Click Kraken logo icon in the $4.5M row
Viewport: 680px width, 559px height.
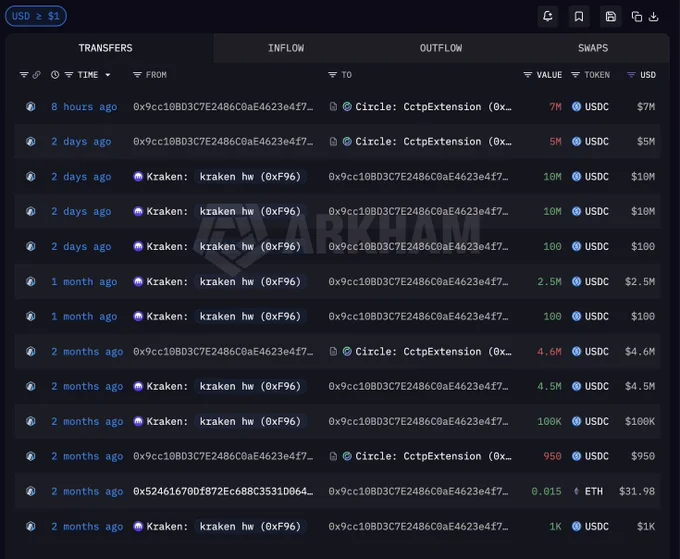(x=138, y=386)
